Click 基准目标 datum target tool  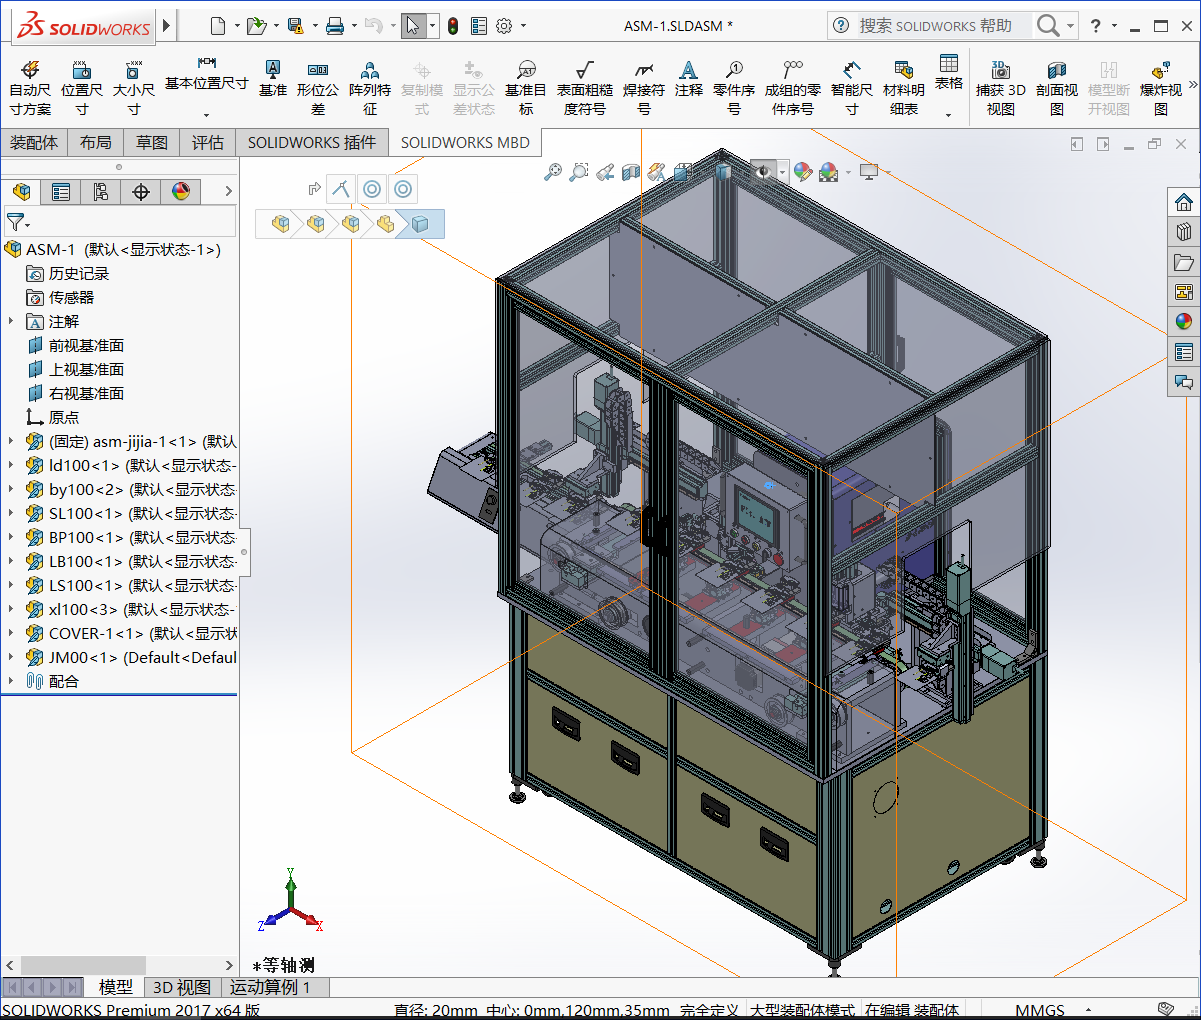526,88
